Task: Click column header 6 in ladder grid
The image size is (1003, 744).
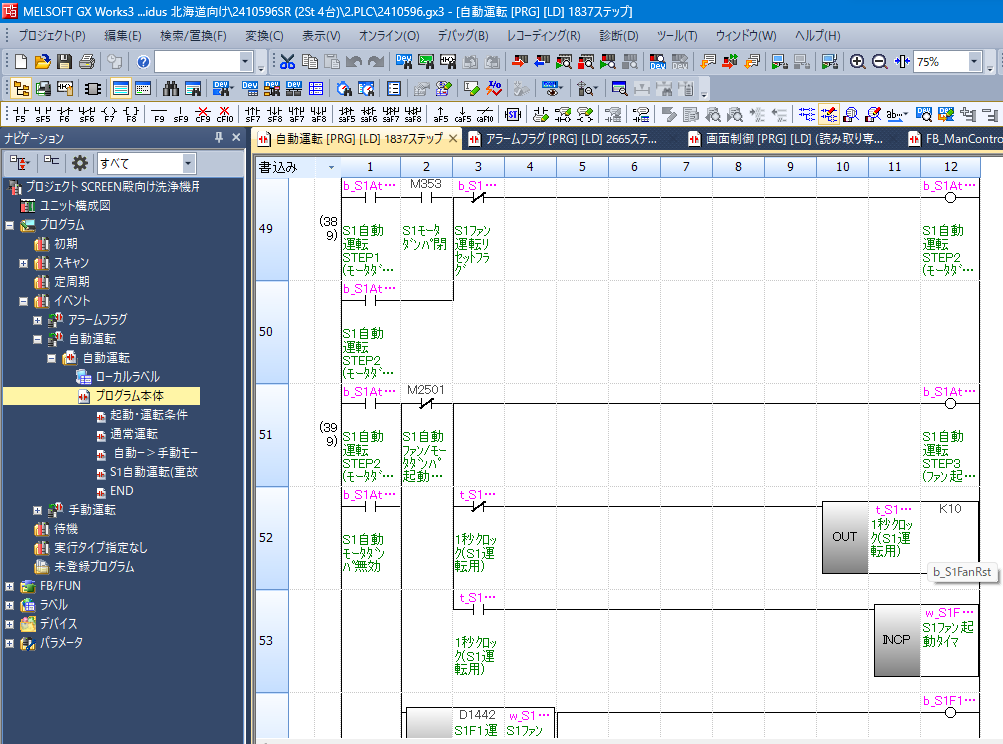Action: point(634,167)
